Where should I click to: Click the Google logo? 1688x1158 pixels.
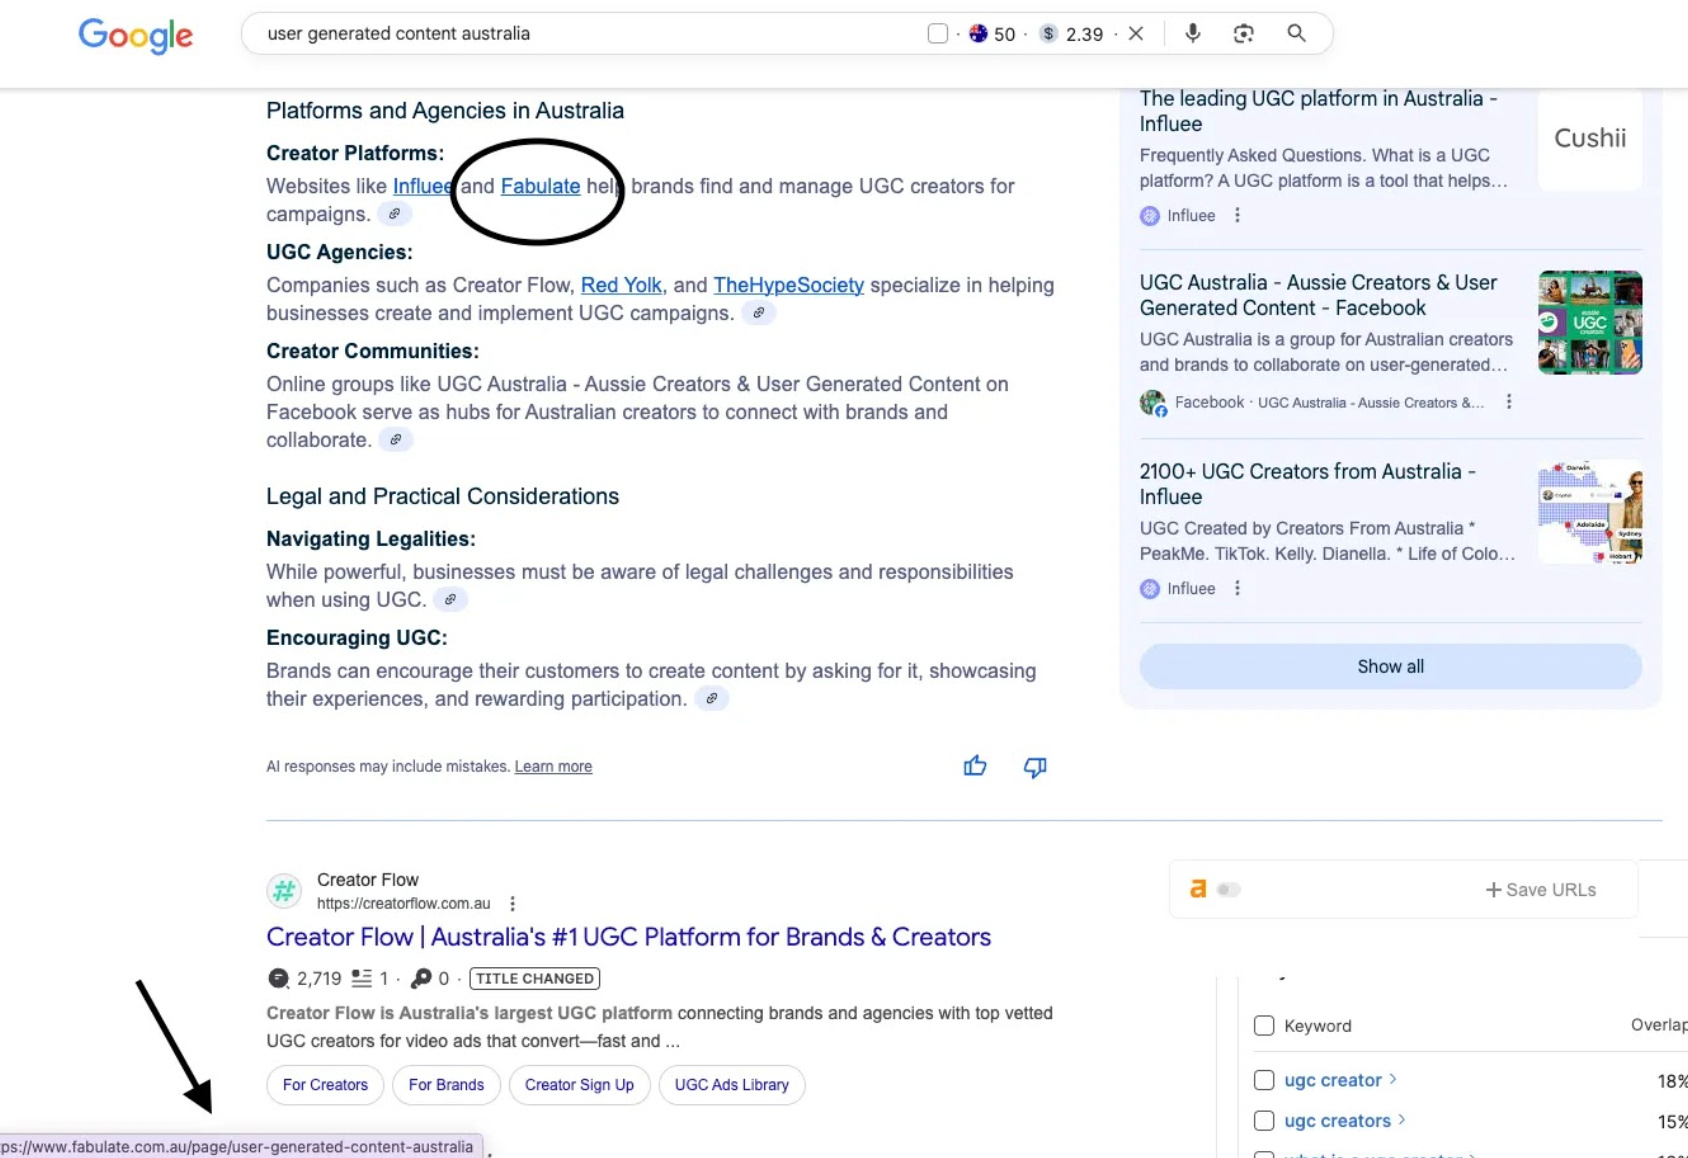tap(136, 35)
